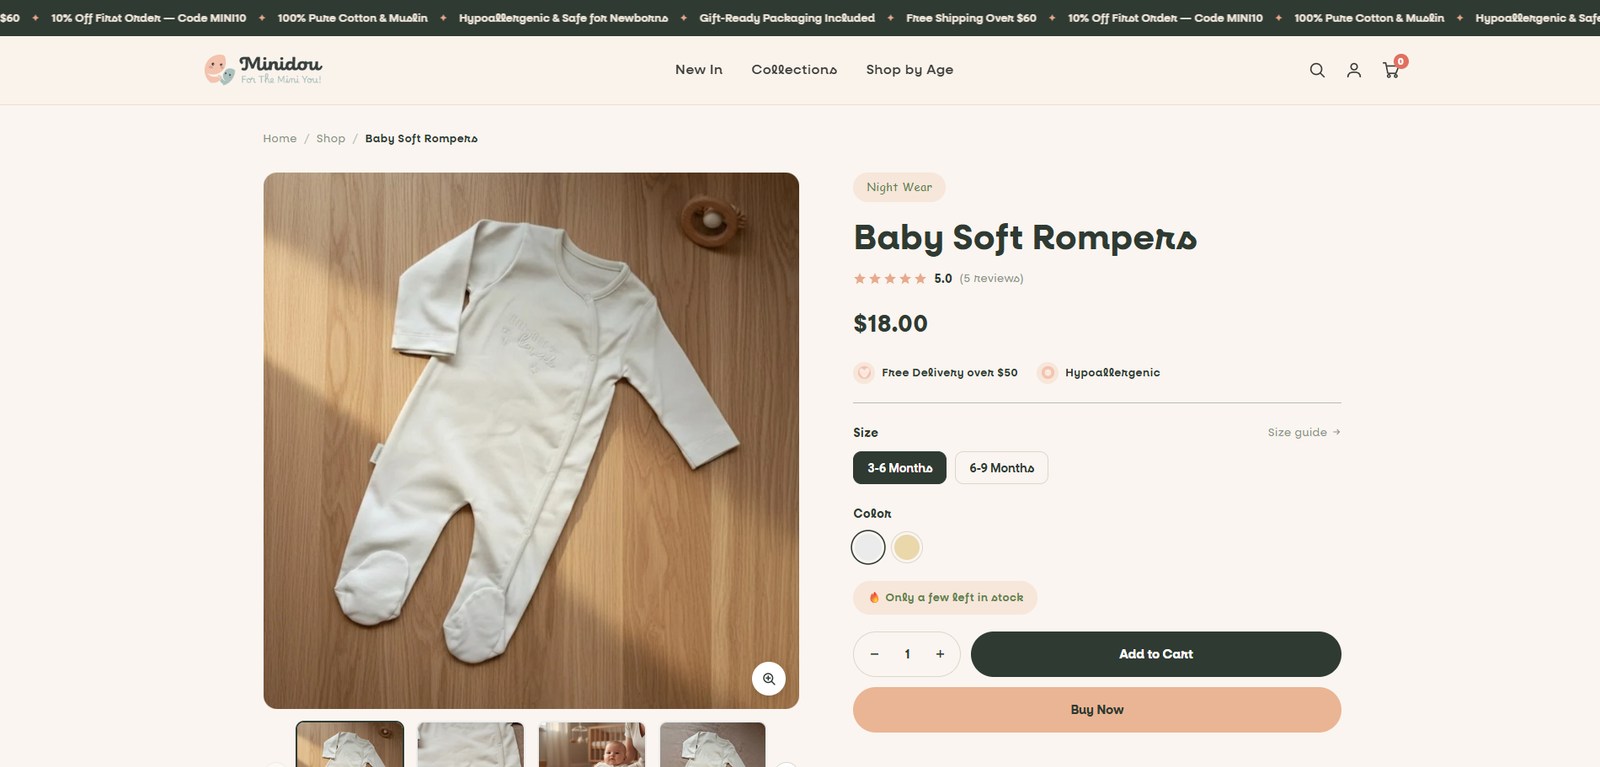Image resolution: width=1600 pixels, height=767 pixels.
Task: Select the 3-6 Months size option
Action: tap(900, 468)
